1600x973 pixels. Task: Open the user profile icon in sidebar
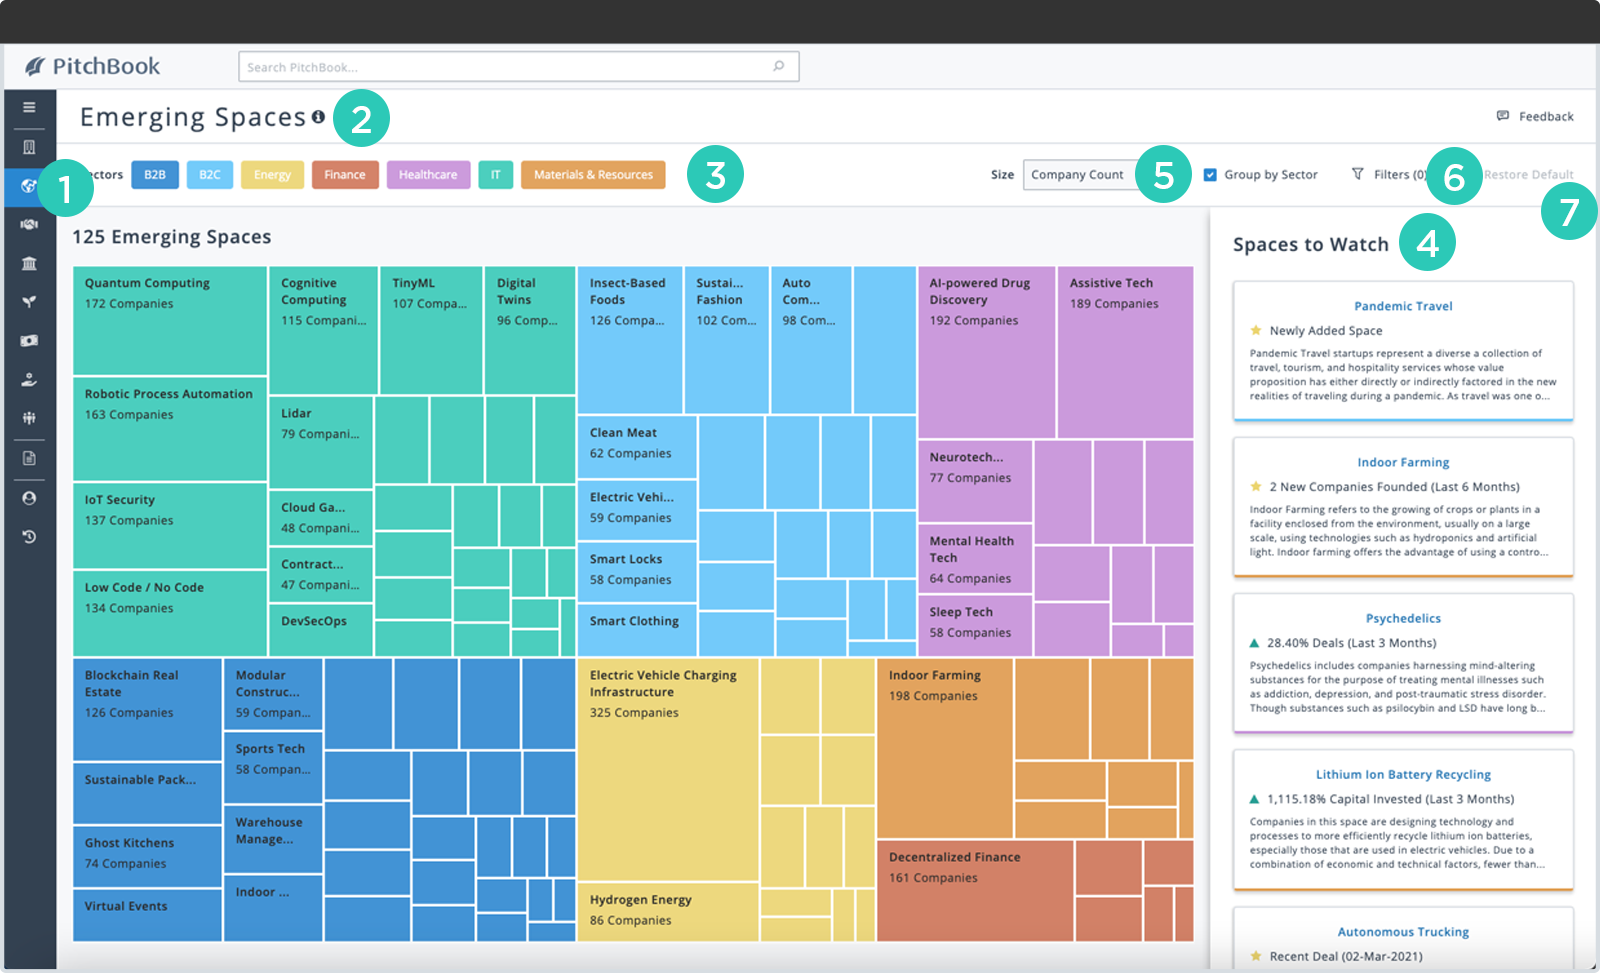[29, 498]
